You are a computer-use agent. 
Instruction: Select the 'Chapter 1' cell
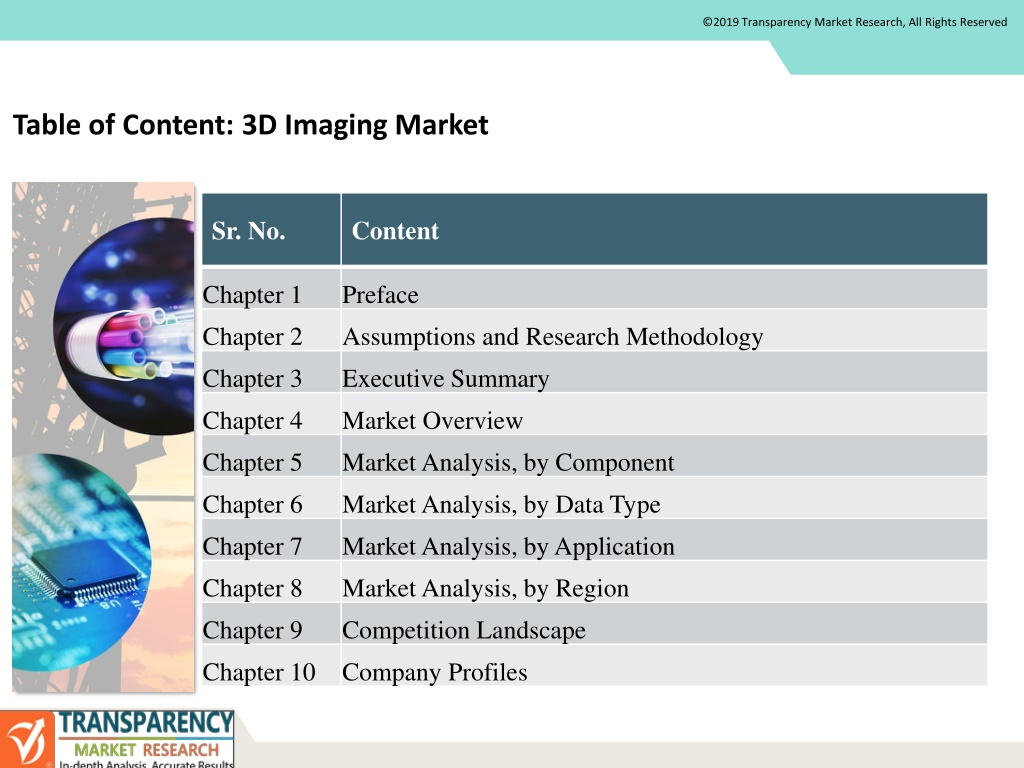point(271,289)
